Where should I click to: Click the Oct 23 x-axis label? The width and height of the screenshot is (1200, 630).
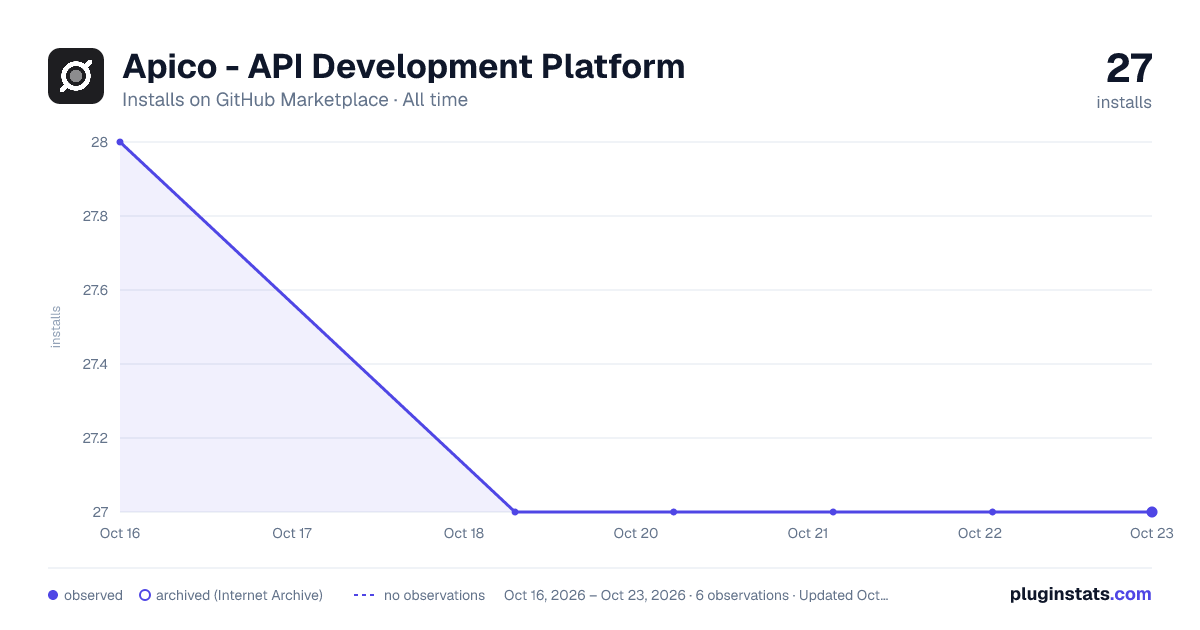tap(1151, 533)
